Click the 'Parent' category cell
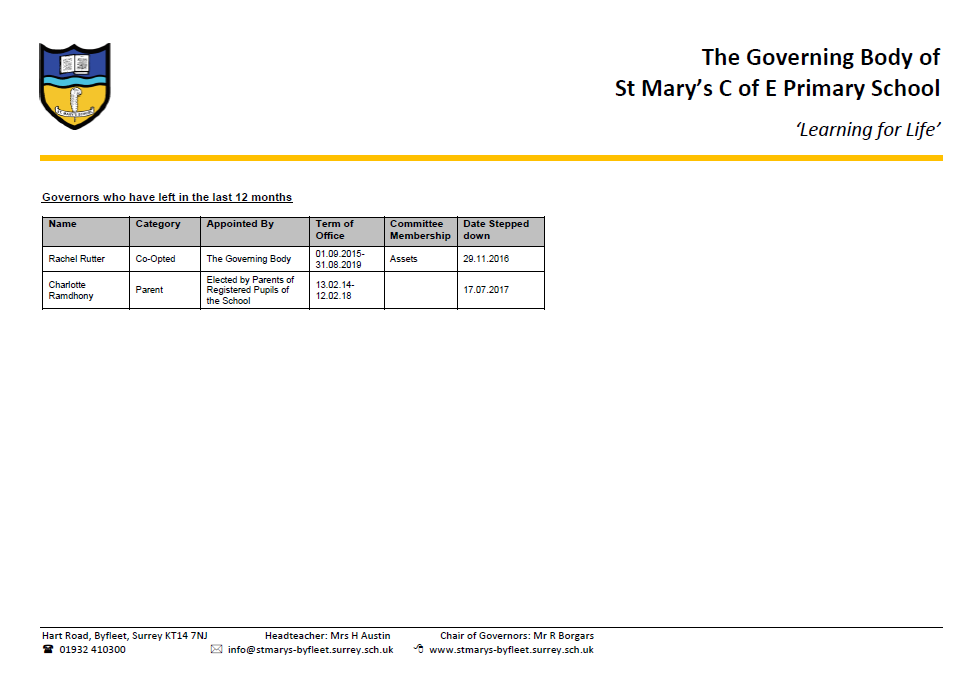 165,290
